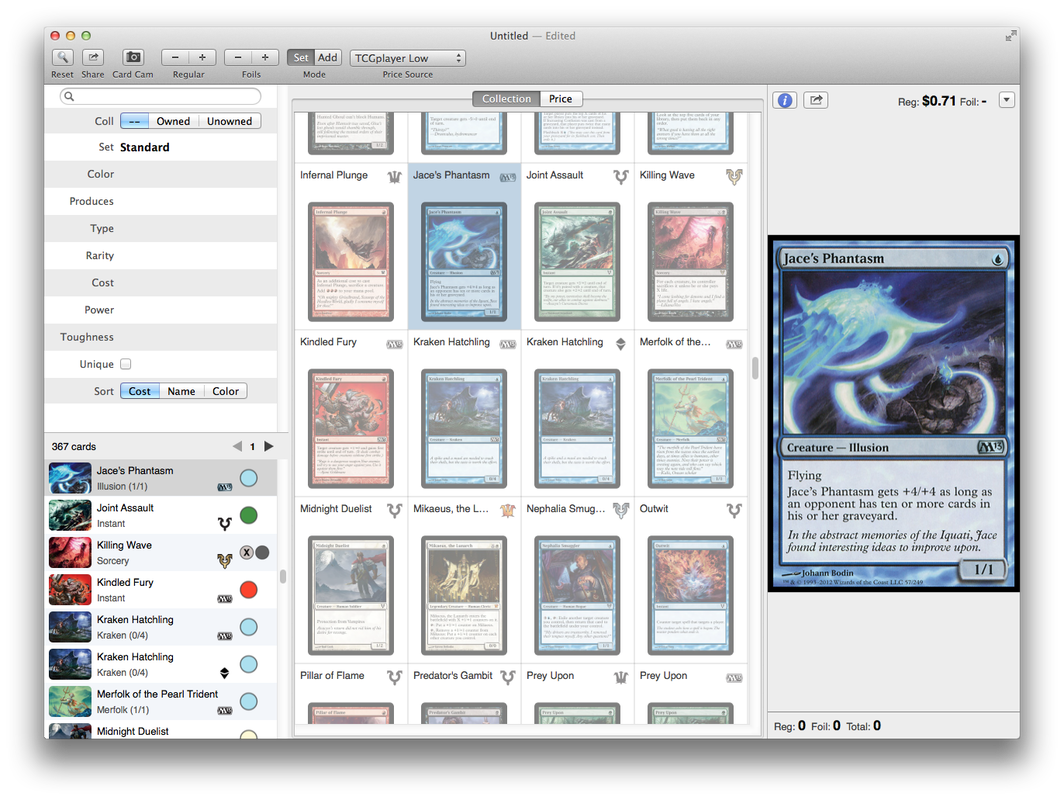
Task: Switch Mode from Set to Add
Action: pos(327,57)
